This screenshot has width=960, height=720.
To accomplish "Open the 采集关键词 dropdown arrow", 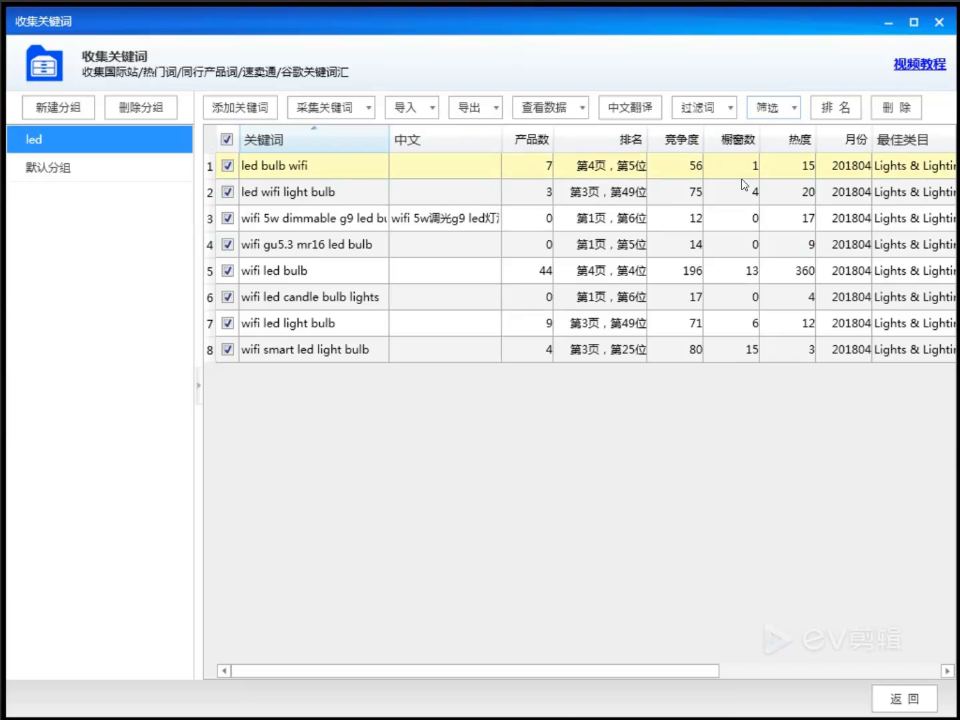I will [369, 108].
